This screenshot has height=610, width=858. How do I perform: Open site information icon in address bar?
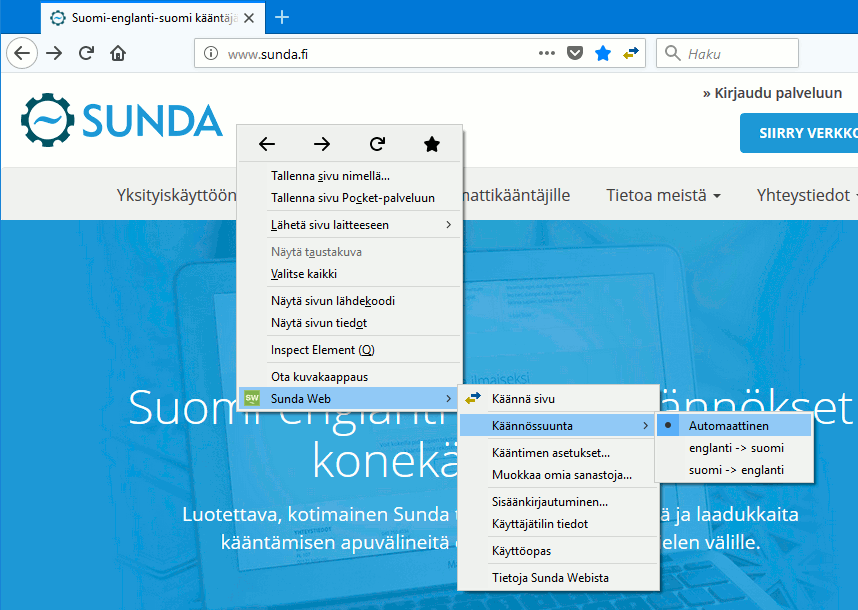211,53
